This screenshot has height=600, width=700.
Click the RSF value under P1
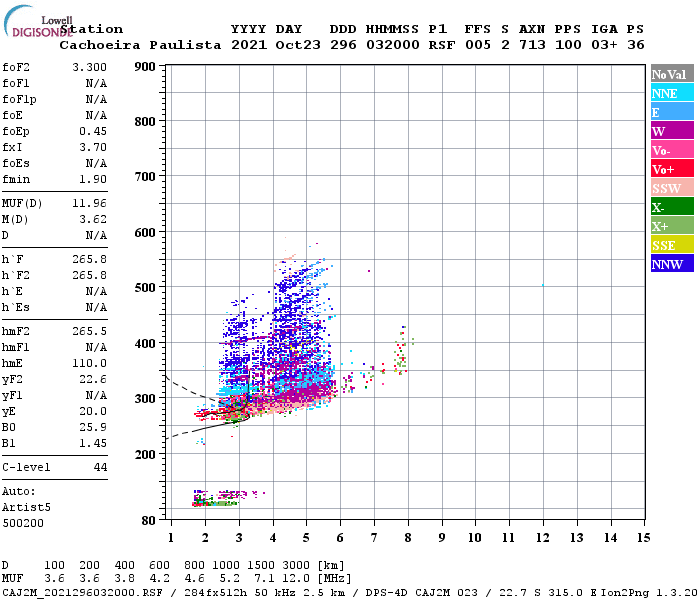coord(442,45)
